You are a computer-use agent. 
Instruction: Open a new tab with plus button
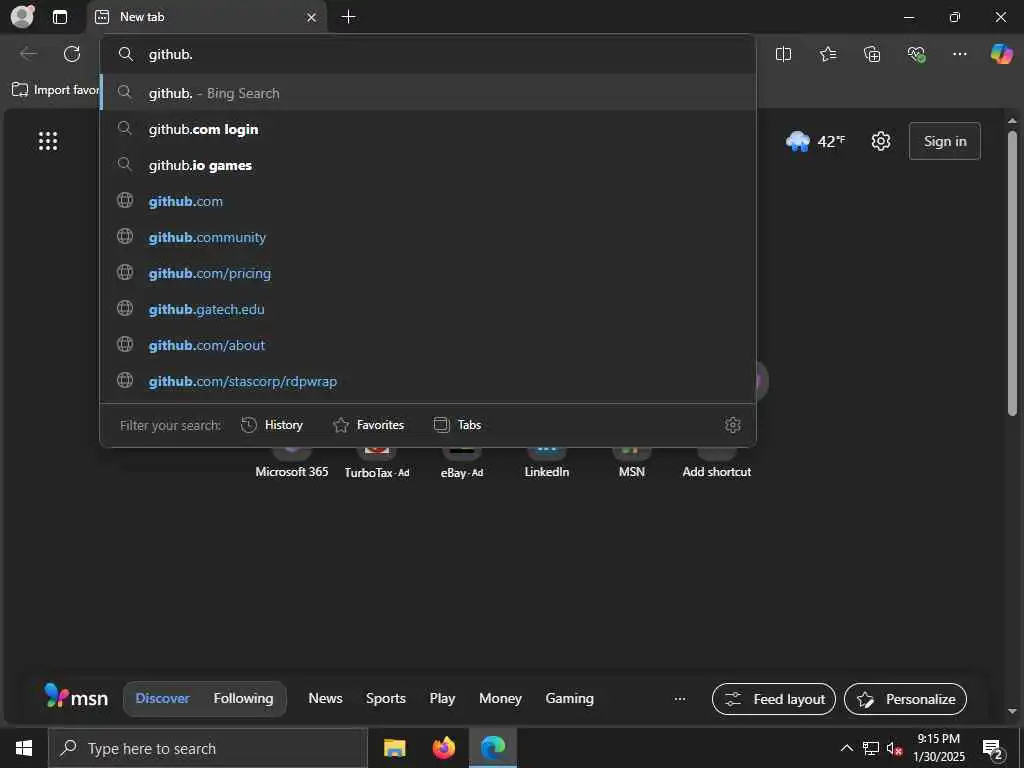[349, 17]
